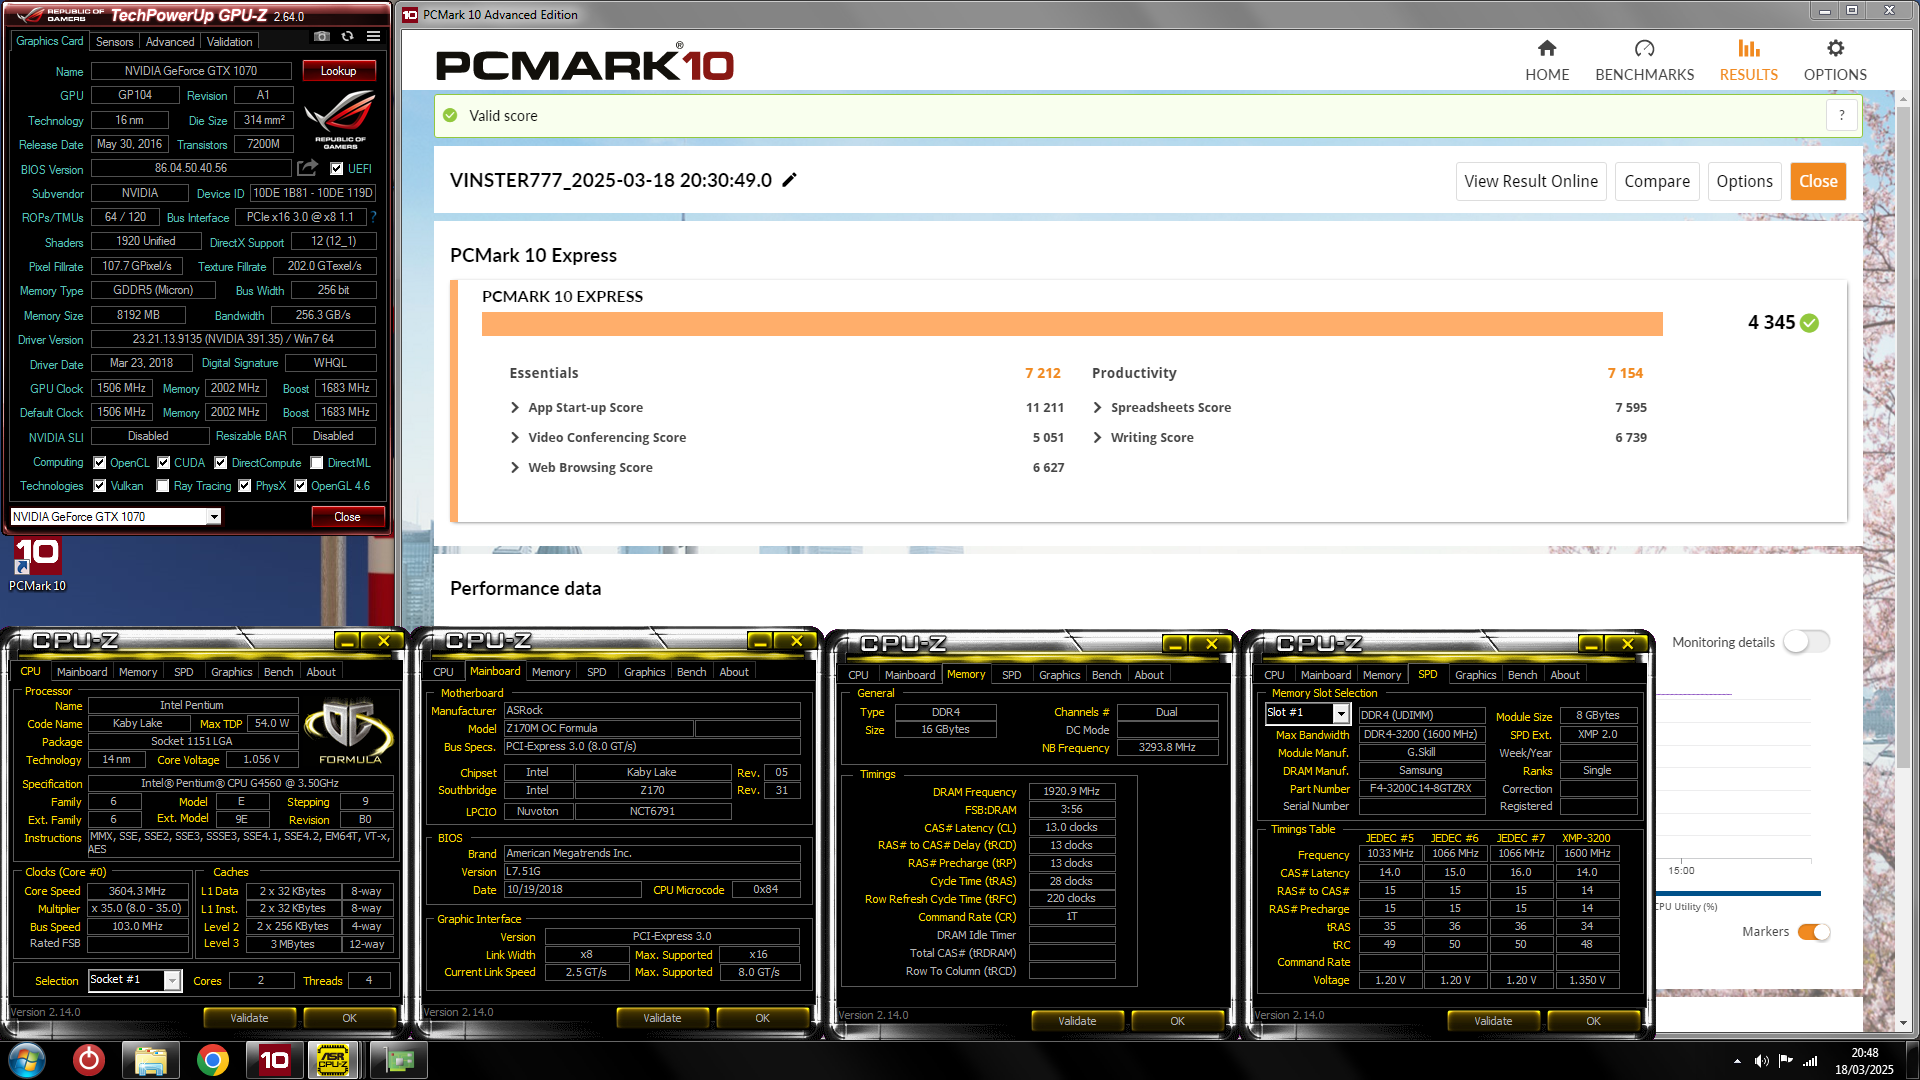Screen dimensions: 1920x1080
Task: Expand App Start-up Score
Action: (x=515, y=407)
